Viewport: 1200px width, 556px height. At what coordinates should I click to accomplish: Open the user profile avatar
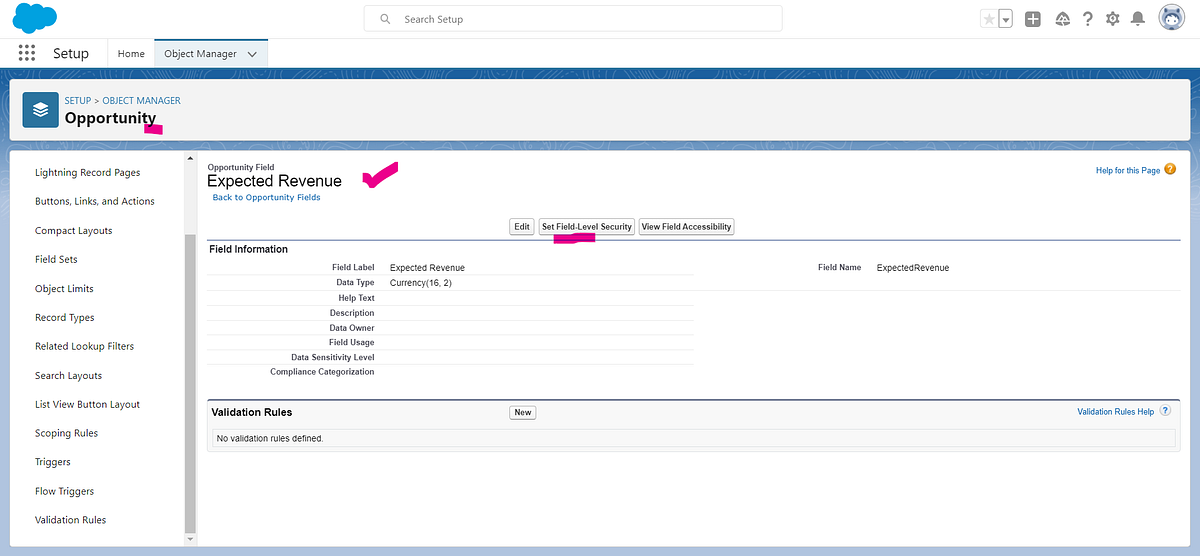[x=1172, y=18]
